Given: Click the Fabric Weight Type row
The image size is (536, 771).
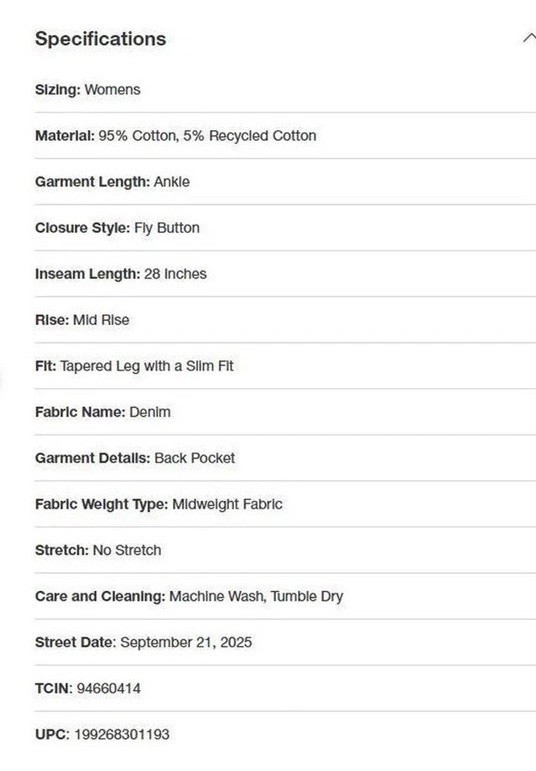Looking at the screenshot, I should pos(285,504).
